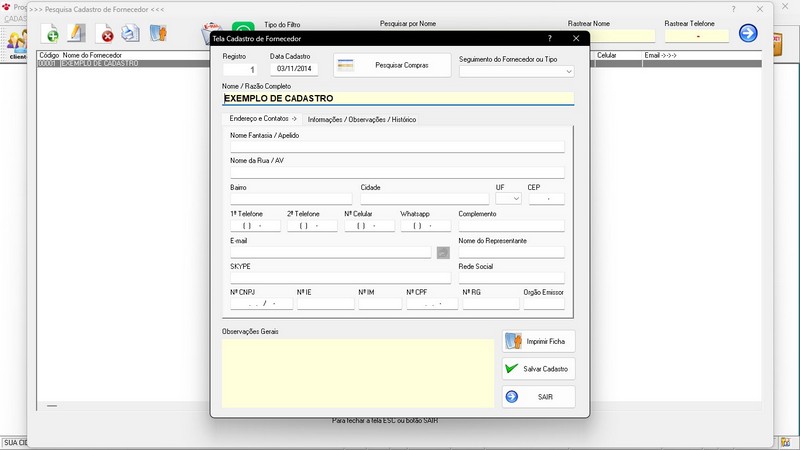Click the Complemento field
This screenshot has height=450, width=800.
[511, 226]
